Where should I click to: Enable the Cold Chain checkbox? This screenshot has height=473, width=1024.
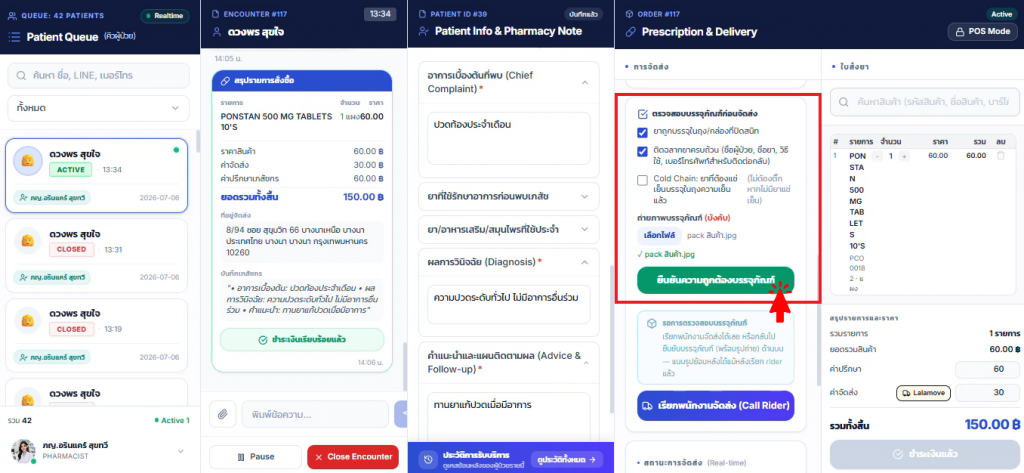pyautogui.click(x=642, y=180)
